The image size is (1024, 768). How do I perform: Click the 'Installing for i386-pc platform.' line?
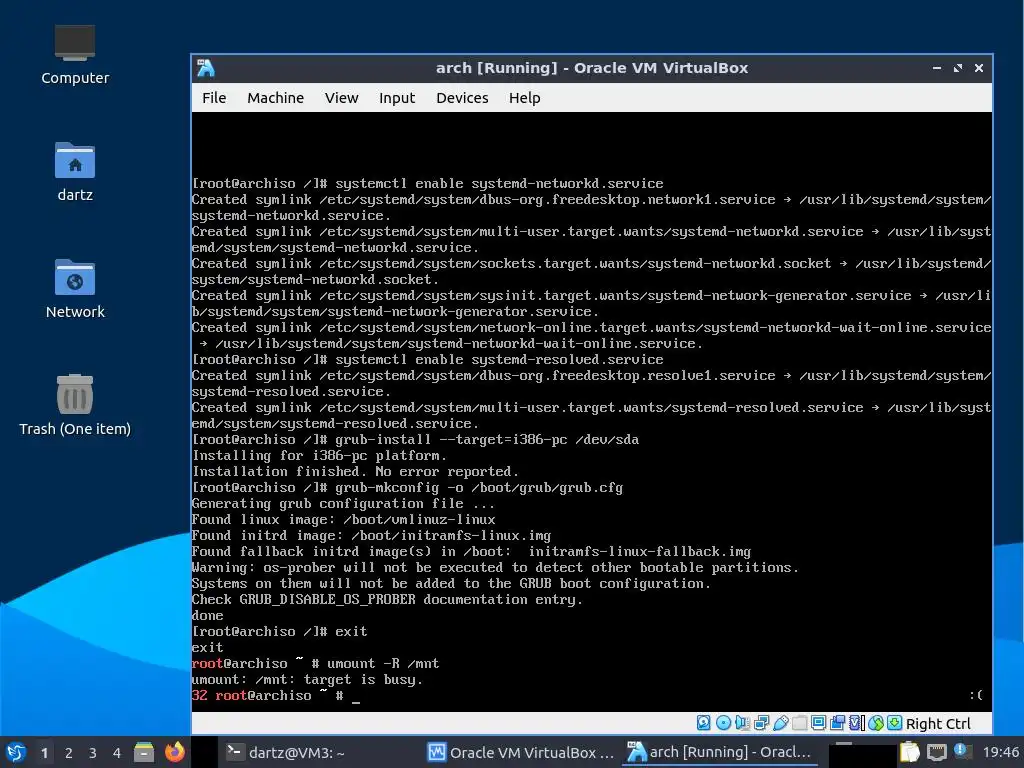click(319, 456)
